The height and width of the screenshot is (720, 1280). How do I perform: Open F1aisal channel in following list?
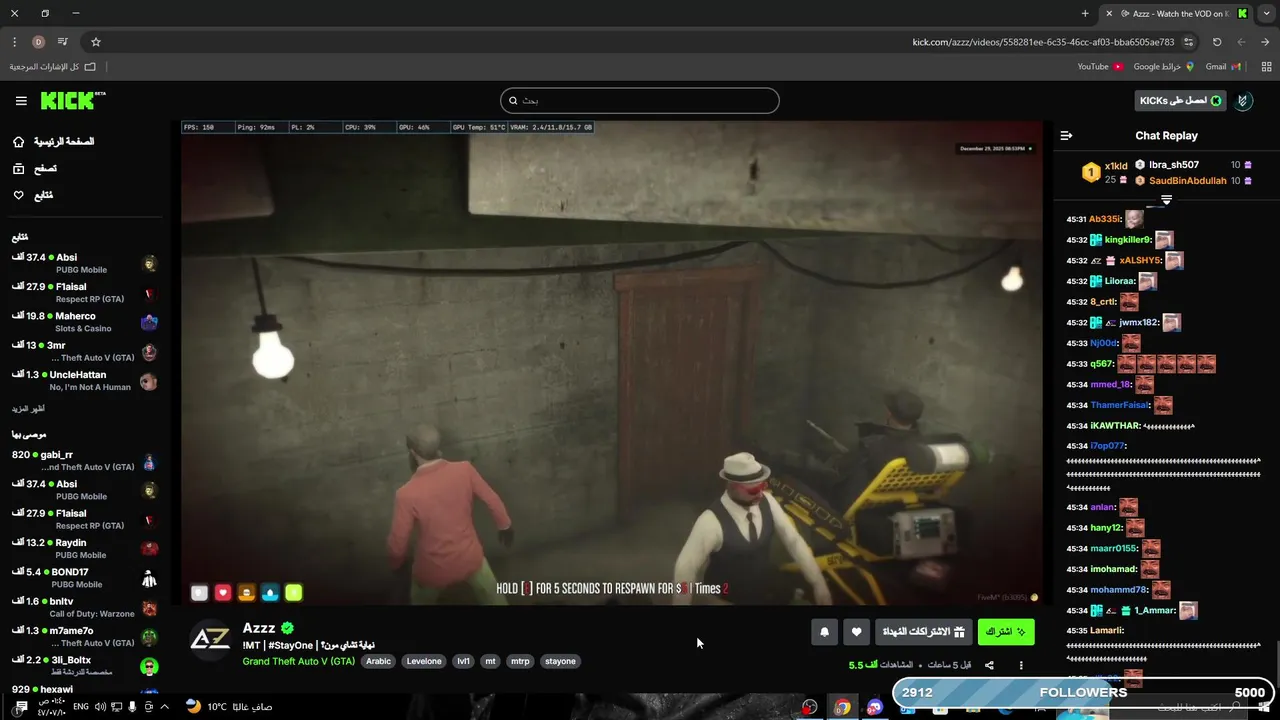(85, 292)
